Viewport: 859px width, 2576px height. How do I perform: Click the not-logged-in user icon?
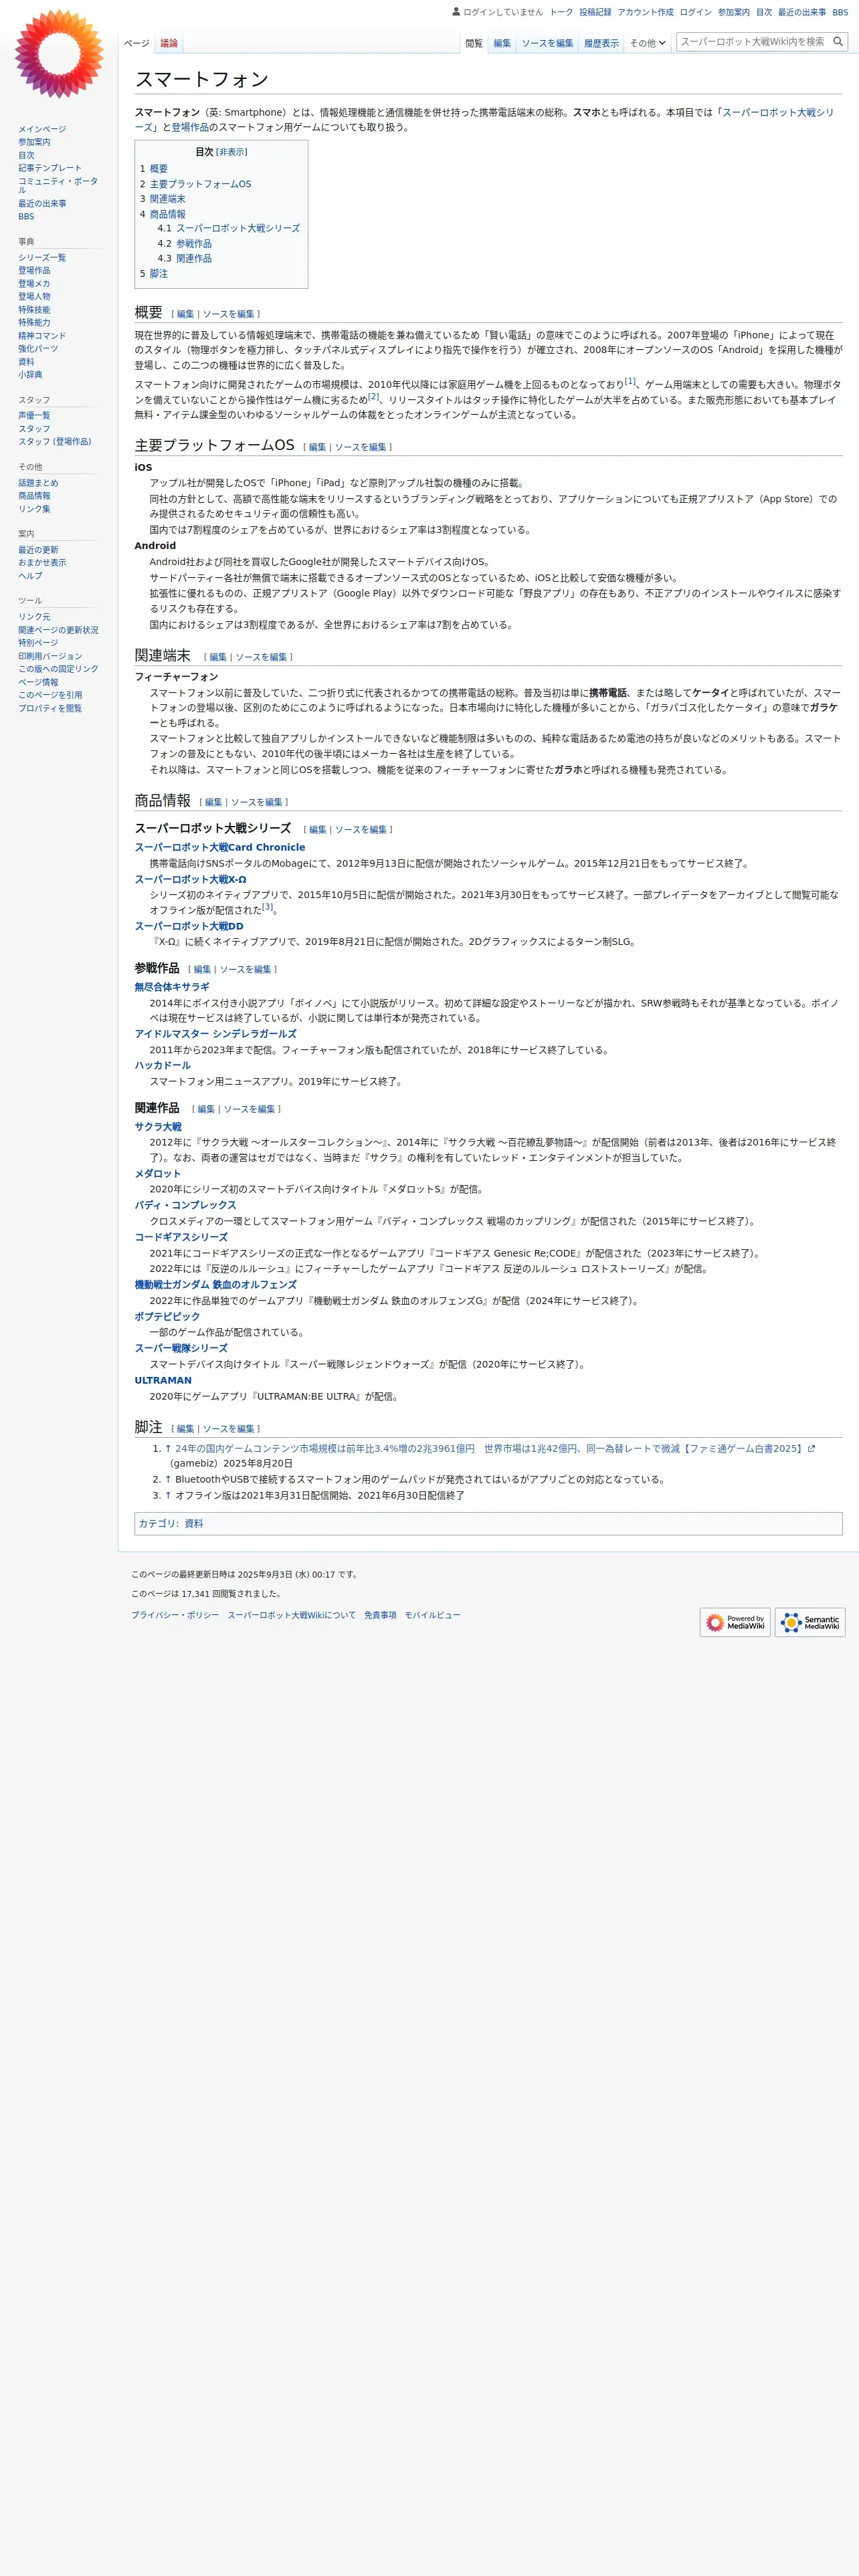pos(456,12)
